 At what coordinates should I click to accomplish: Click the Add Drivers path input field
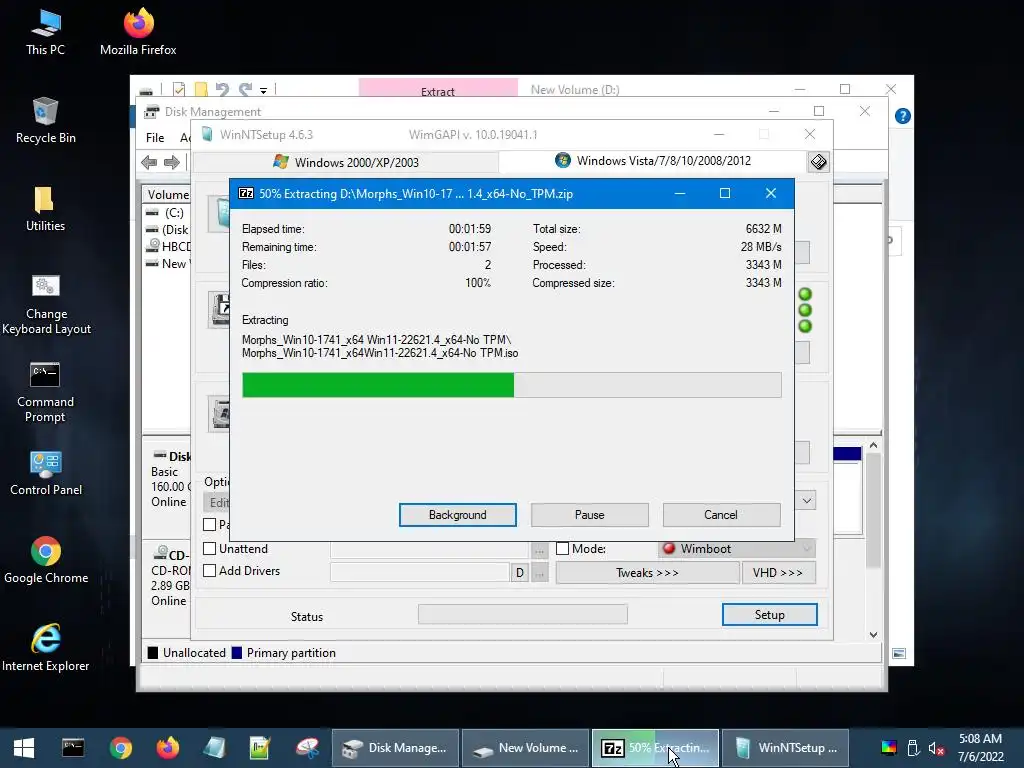click(419, 573)
